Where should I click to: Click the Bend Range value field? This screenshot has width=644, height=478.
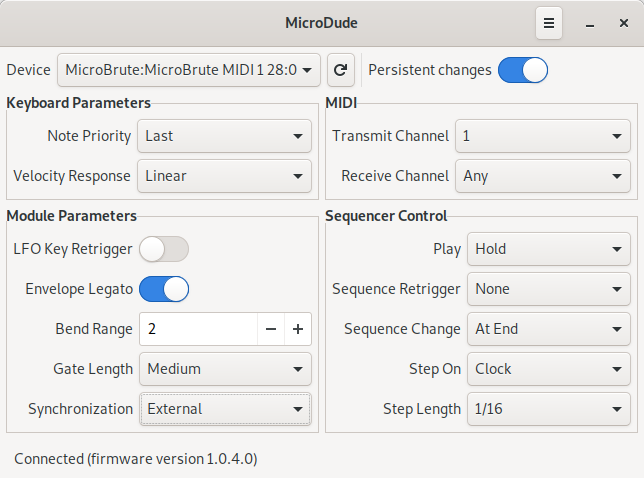[199, 329]
